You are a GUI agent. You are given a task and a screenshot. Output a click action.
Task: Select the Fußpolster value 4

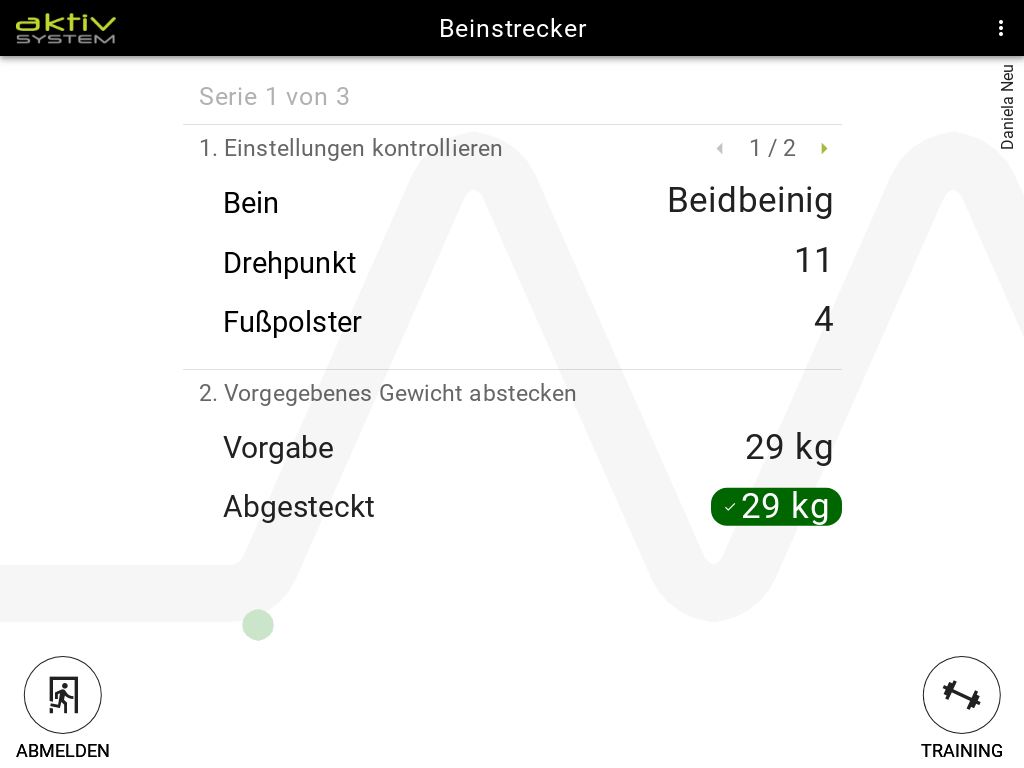point(823,320)
